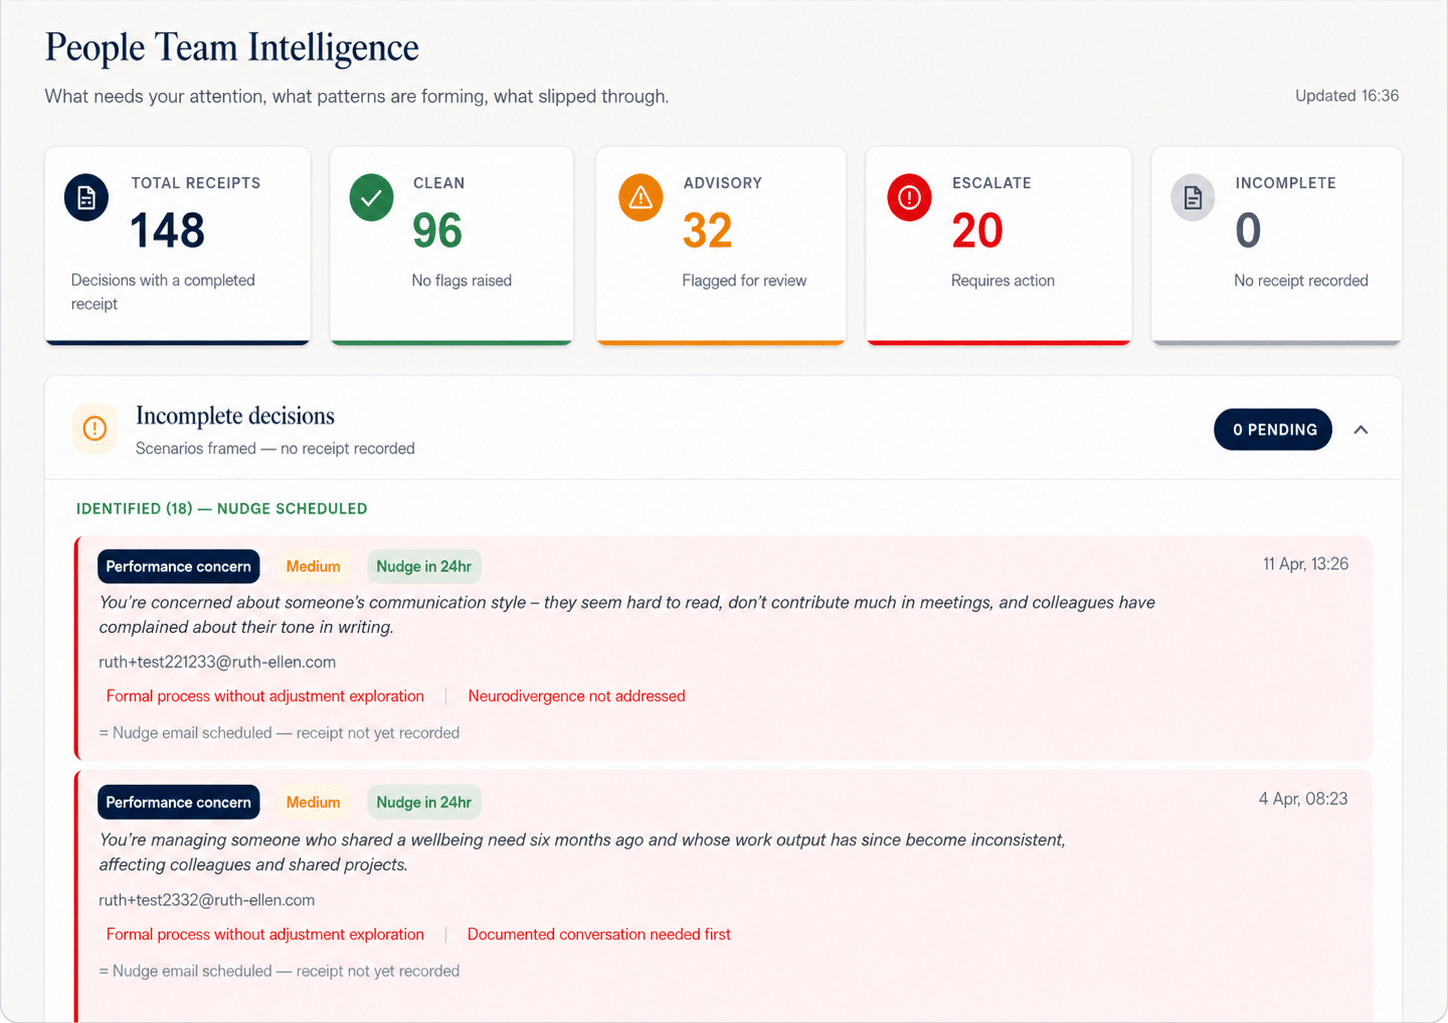Click 'IDENTIFIED (18) — NUDGE SCHEDULED' heading
The height and width of the screenshot is (1023, 1448).
[222, 509]
